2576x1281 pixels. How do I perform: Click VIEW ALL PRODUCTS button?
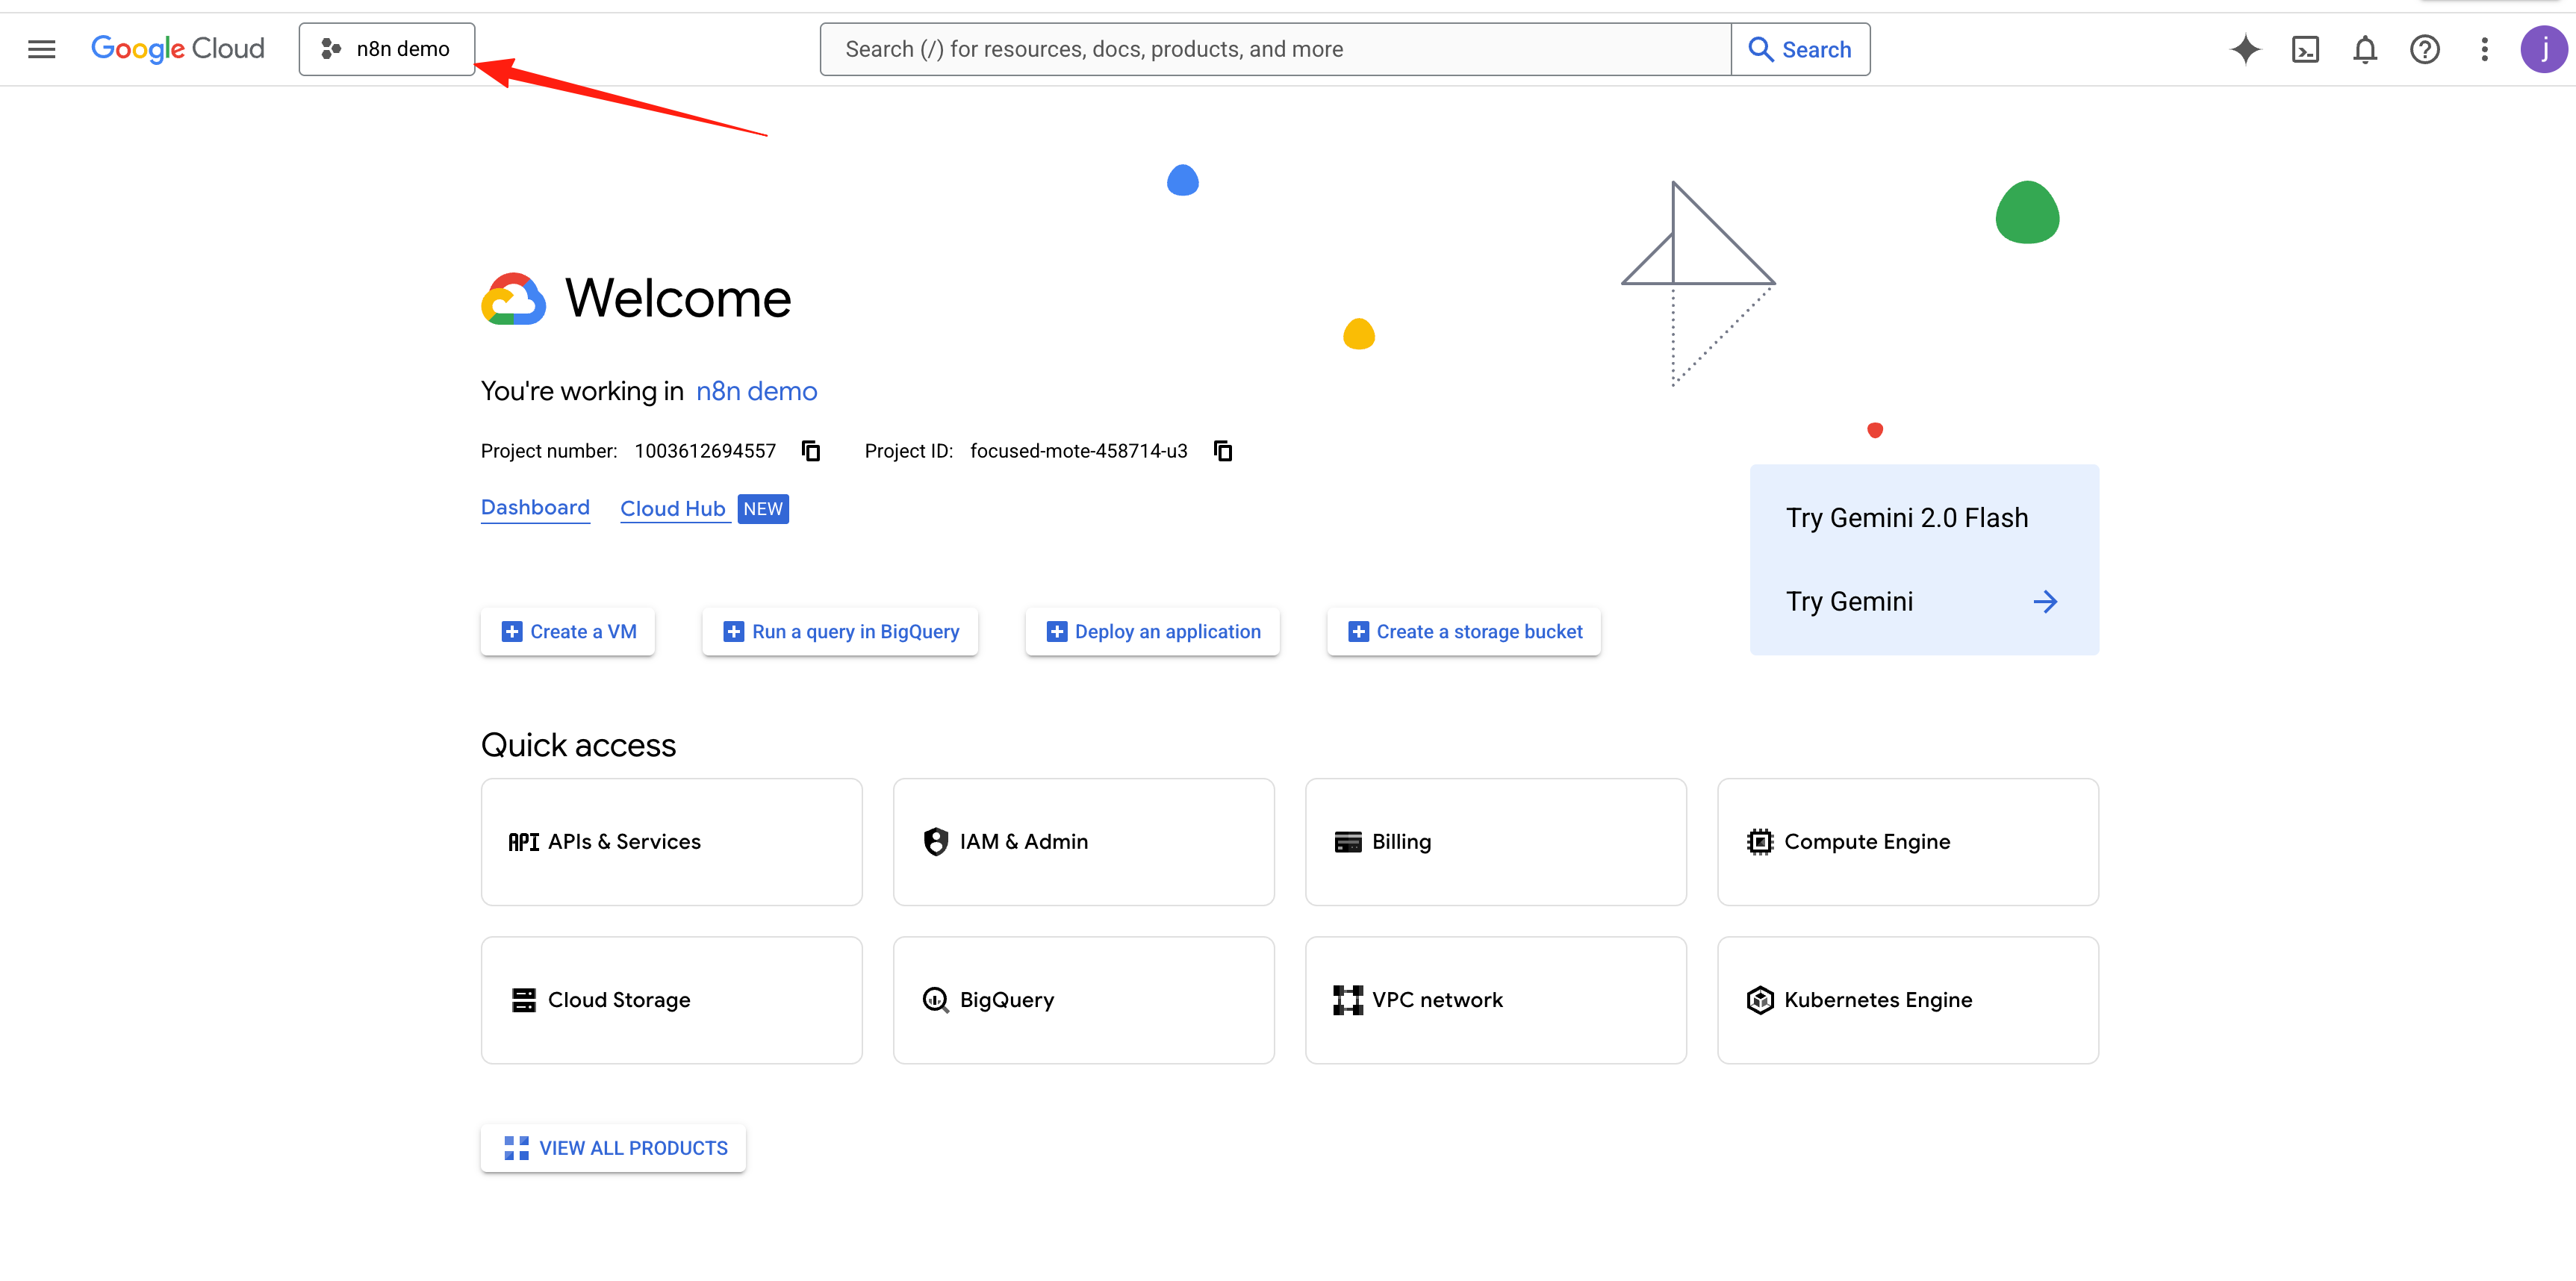click(614, 1148)
